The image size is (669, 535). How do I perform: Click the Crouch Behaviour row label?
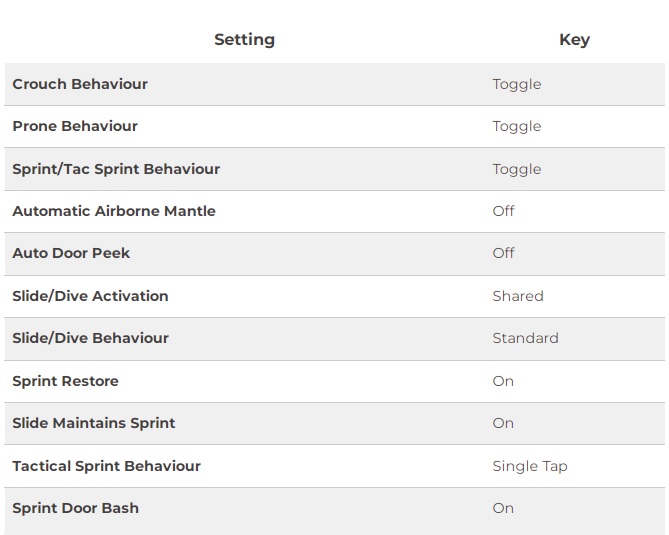point(80,84)
